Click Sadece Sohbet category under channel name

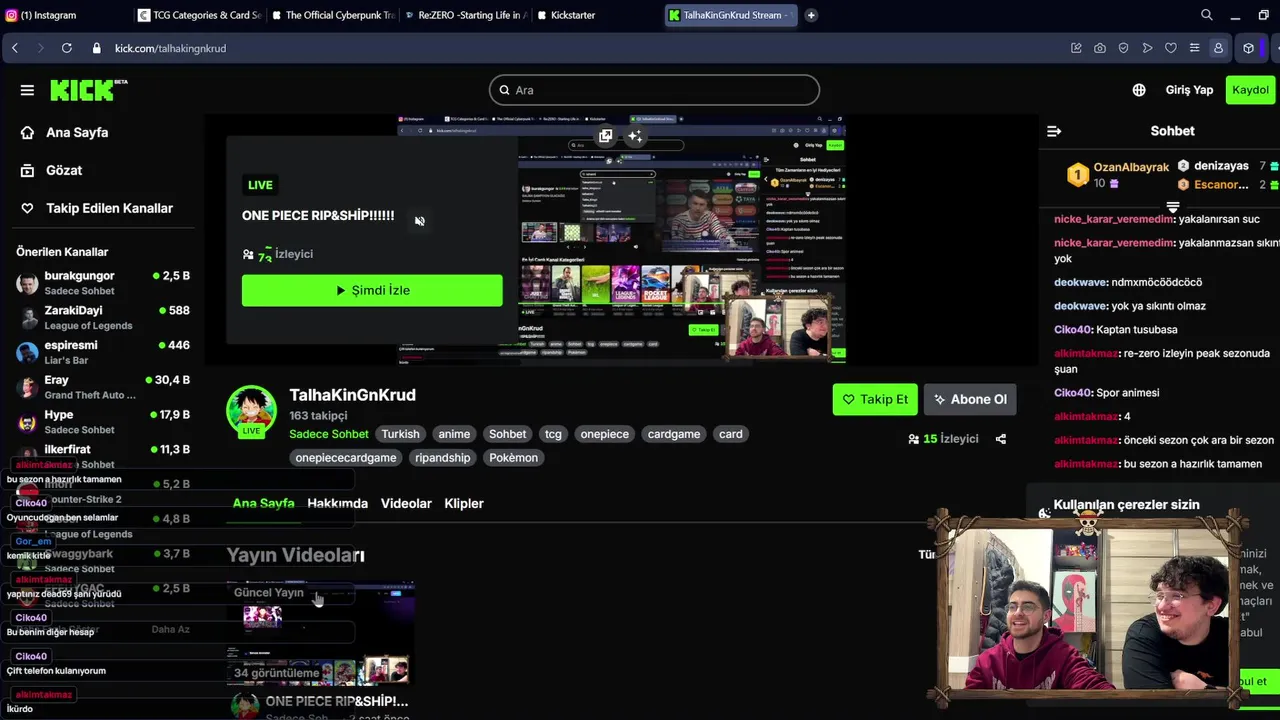329,434
